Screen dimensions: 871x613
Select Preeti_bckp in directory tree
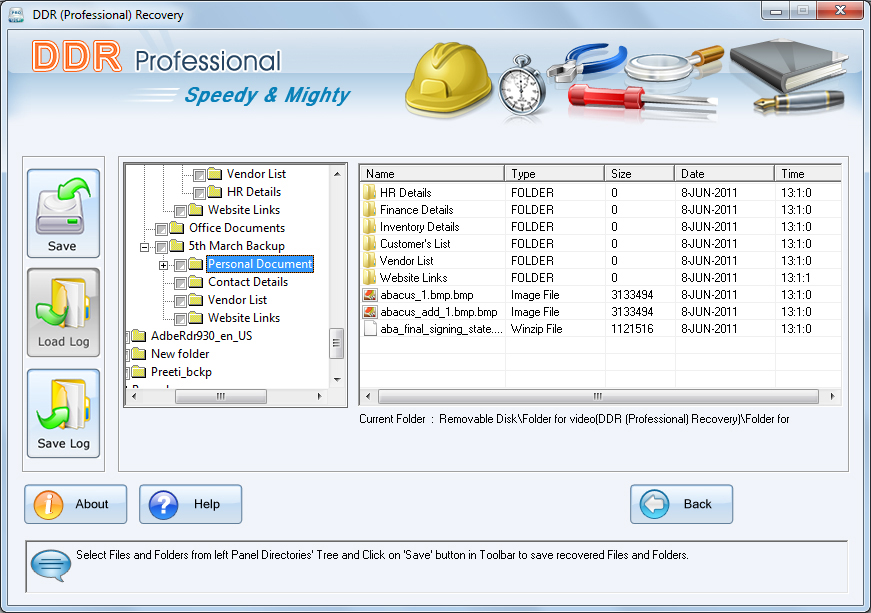pos(181,372)
